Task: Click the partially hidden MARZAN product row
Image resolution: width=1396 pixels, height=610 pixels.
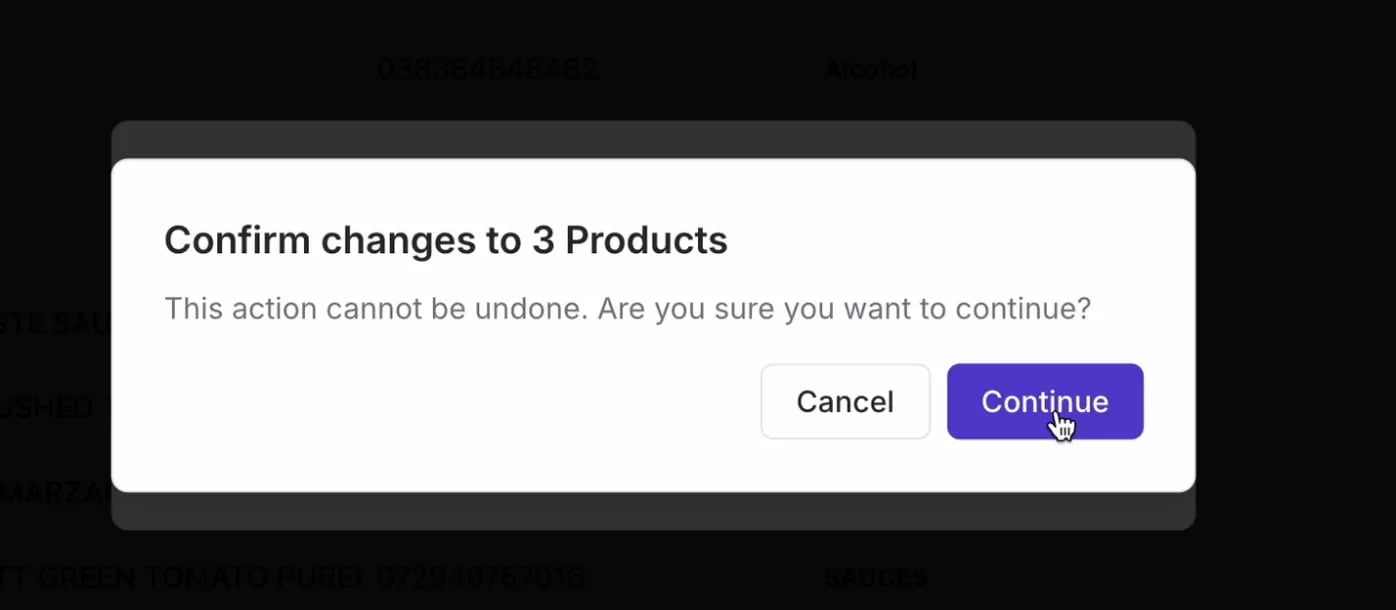Action: (55, 492)
